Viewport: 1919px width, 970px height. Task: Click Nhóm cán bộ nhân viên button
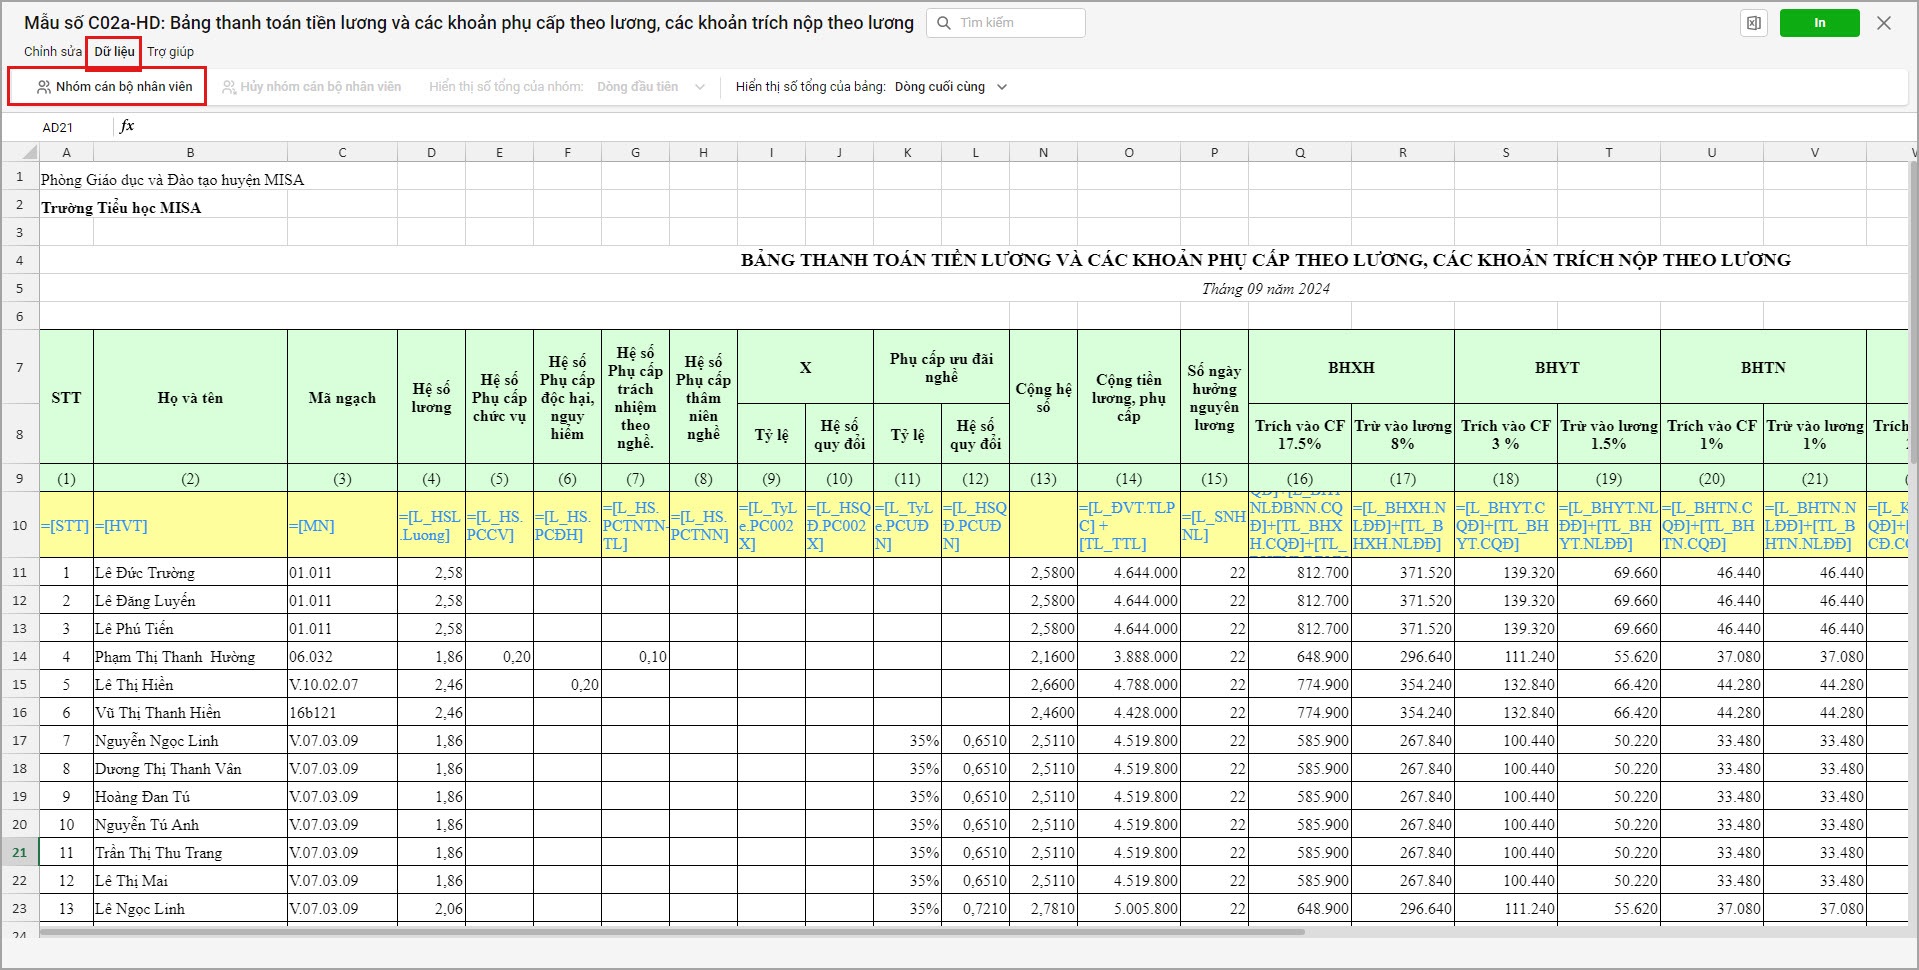pos(113,87)
